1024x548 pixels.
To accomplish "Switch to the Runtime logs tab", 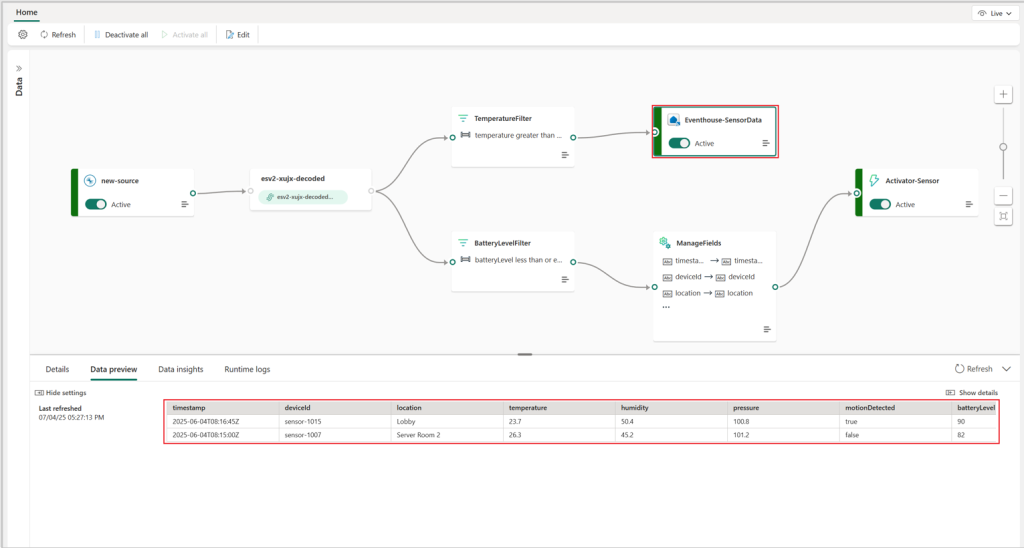I will click(x=247, y=369).
